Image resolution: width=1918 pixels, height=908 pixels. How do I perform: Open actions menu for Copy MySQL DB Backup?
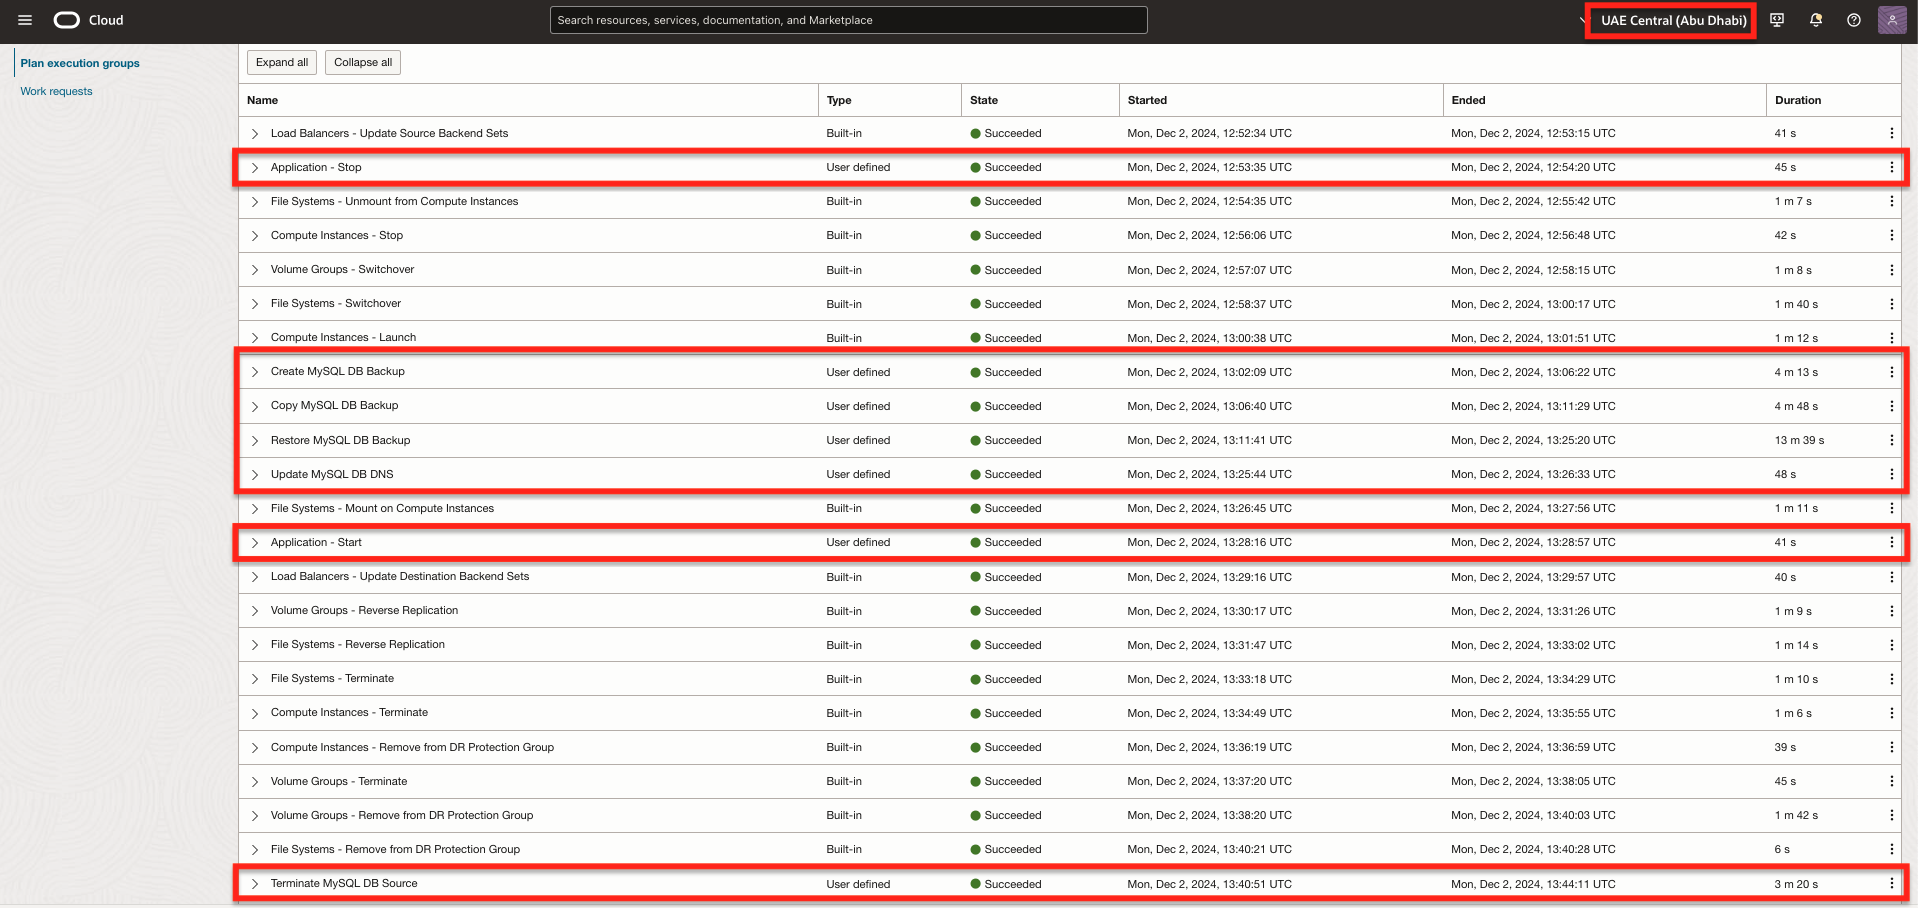tap(1891, 406)
